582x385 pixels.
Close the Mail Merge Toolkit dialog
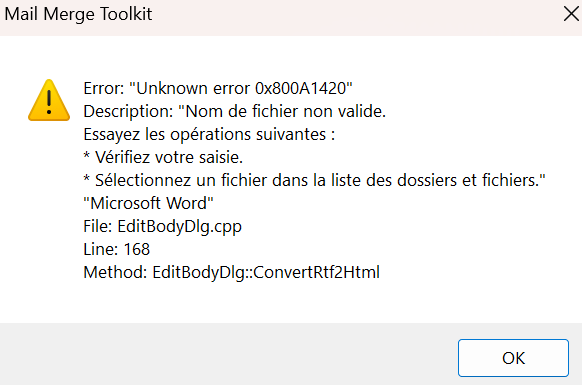(x=571, y=14)
